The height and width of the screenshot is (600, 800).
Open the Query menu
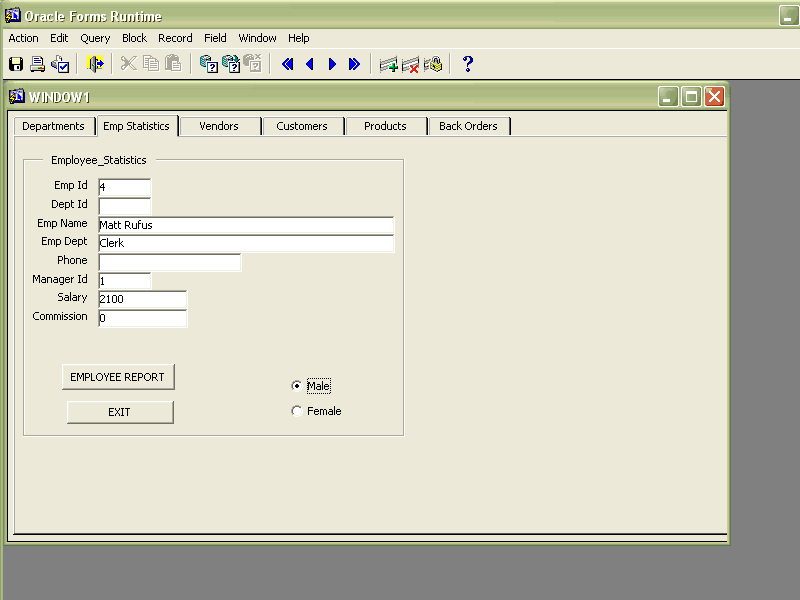[95, 38]
